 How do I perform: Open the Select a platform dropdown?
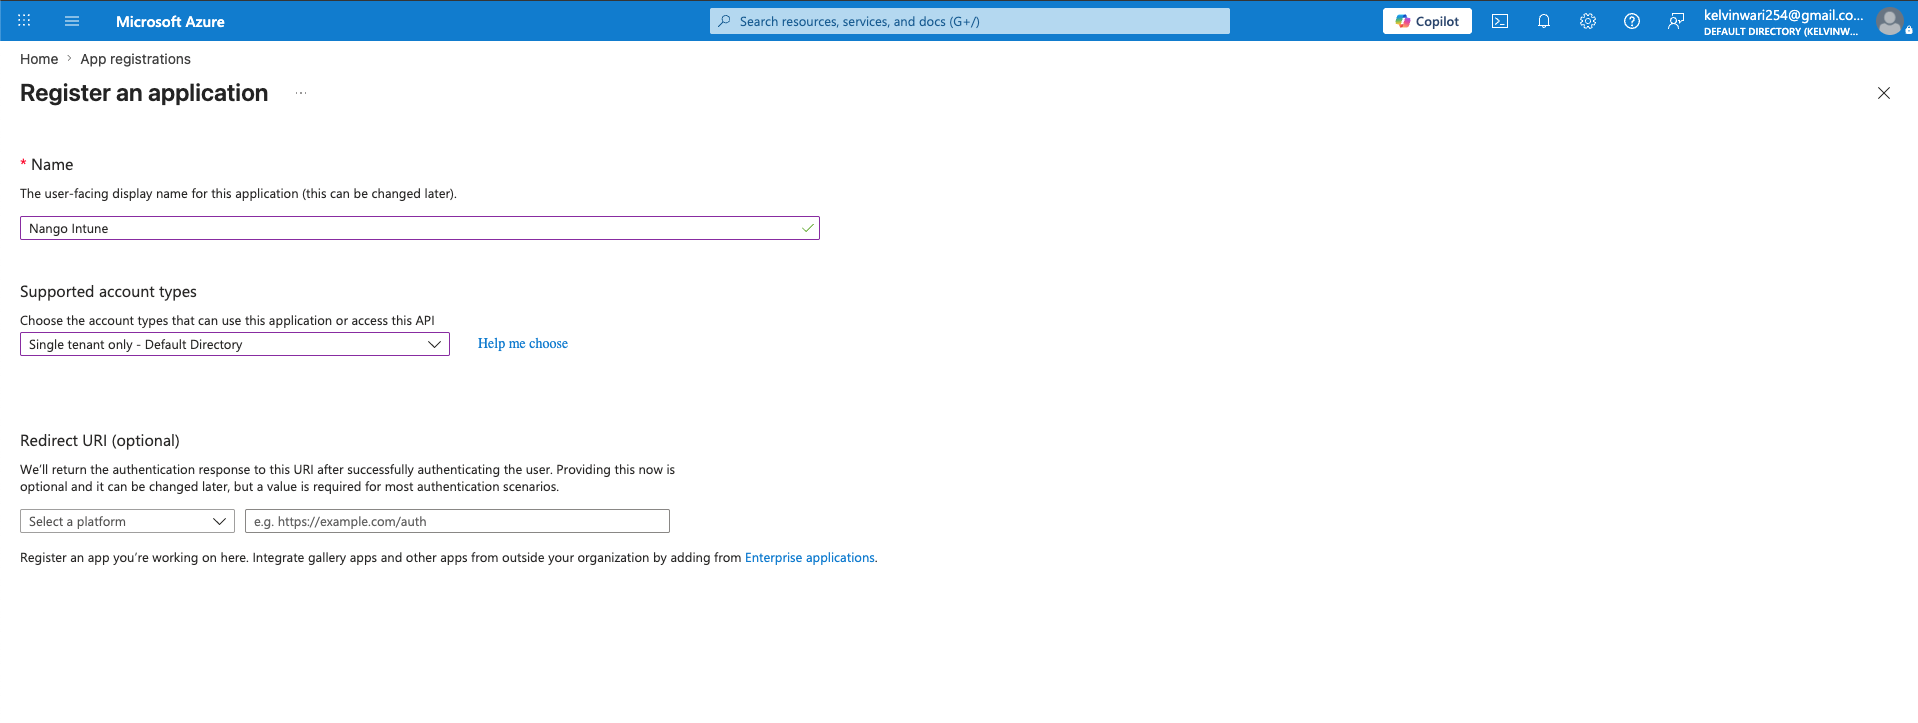[x=127, y=521]
